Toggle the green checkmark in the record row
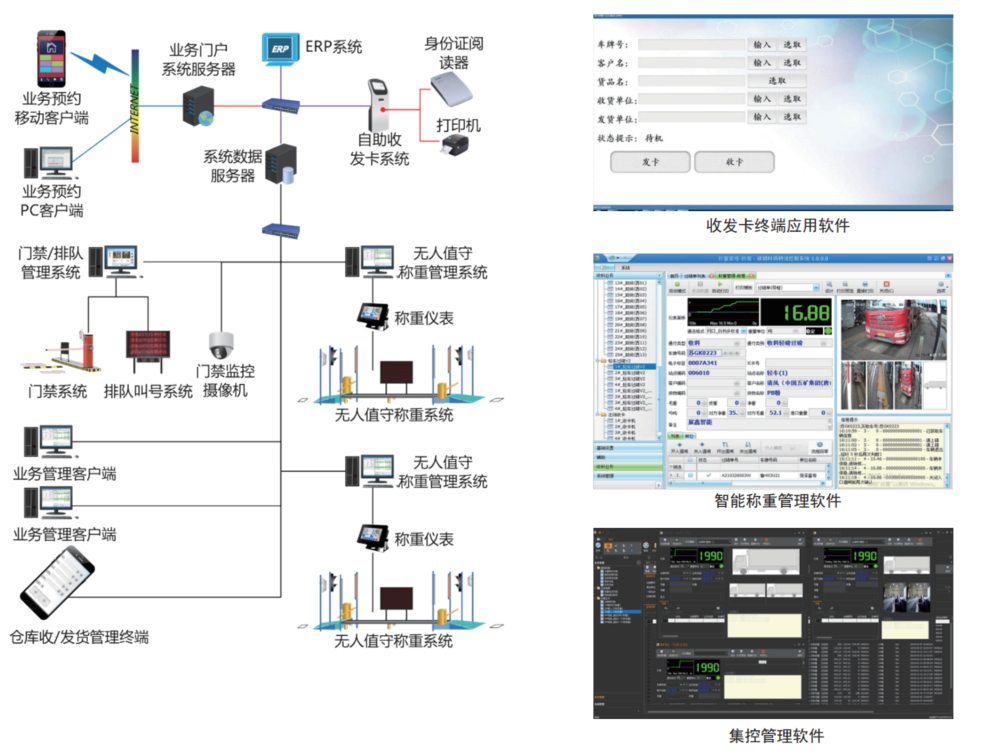Screen dimensions: 990x753 click(x=708, y=475)
